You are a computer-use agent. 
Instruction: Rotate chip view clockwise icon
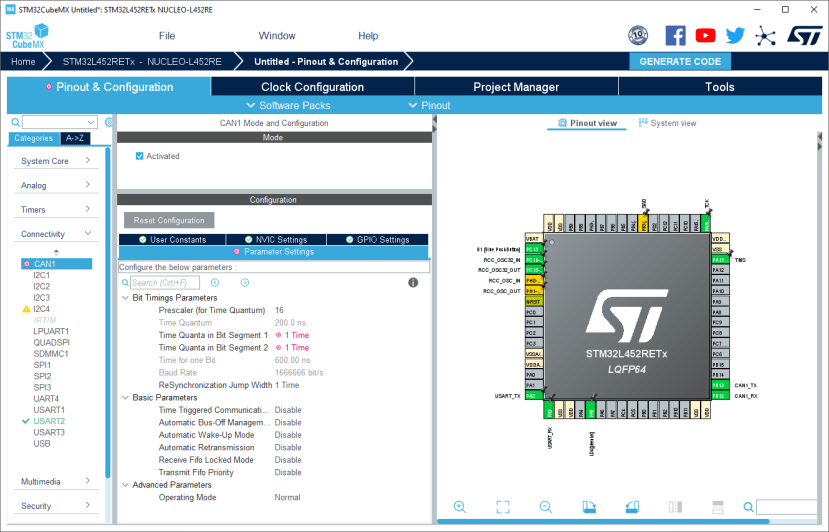point(589,507)
